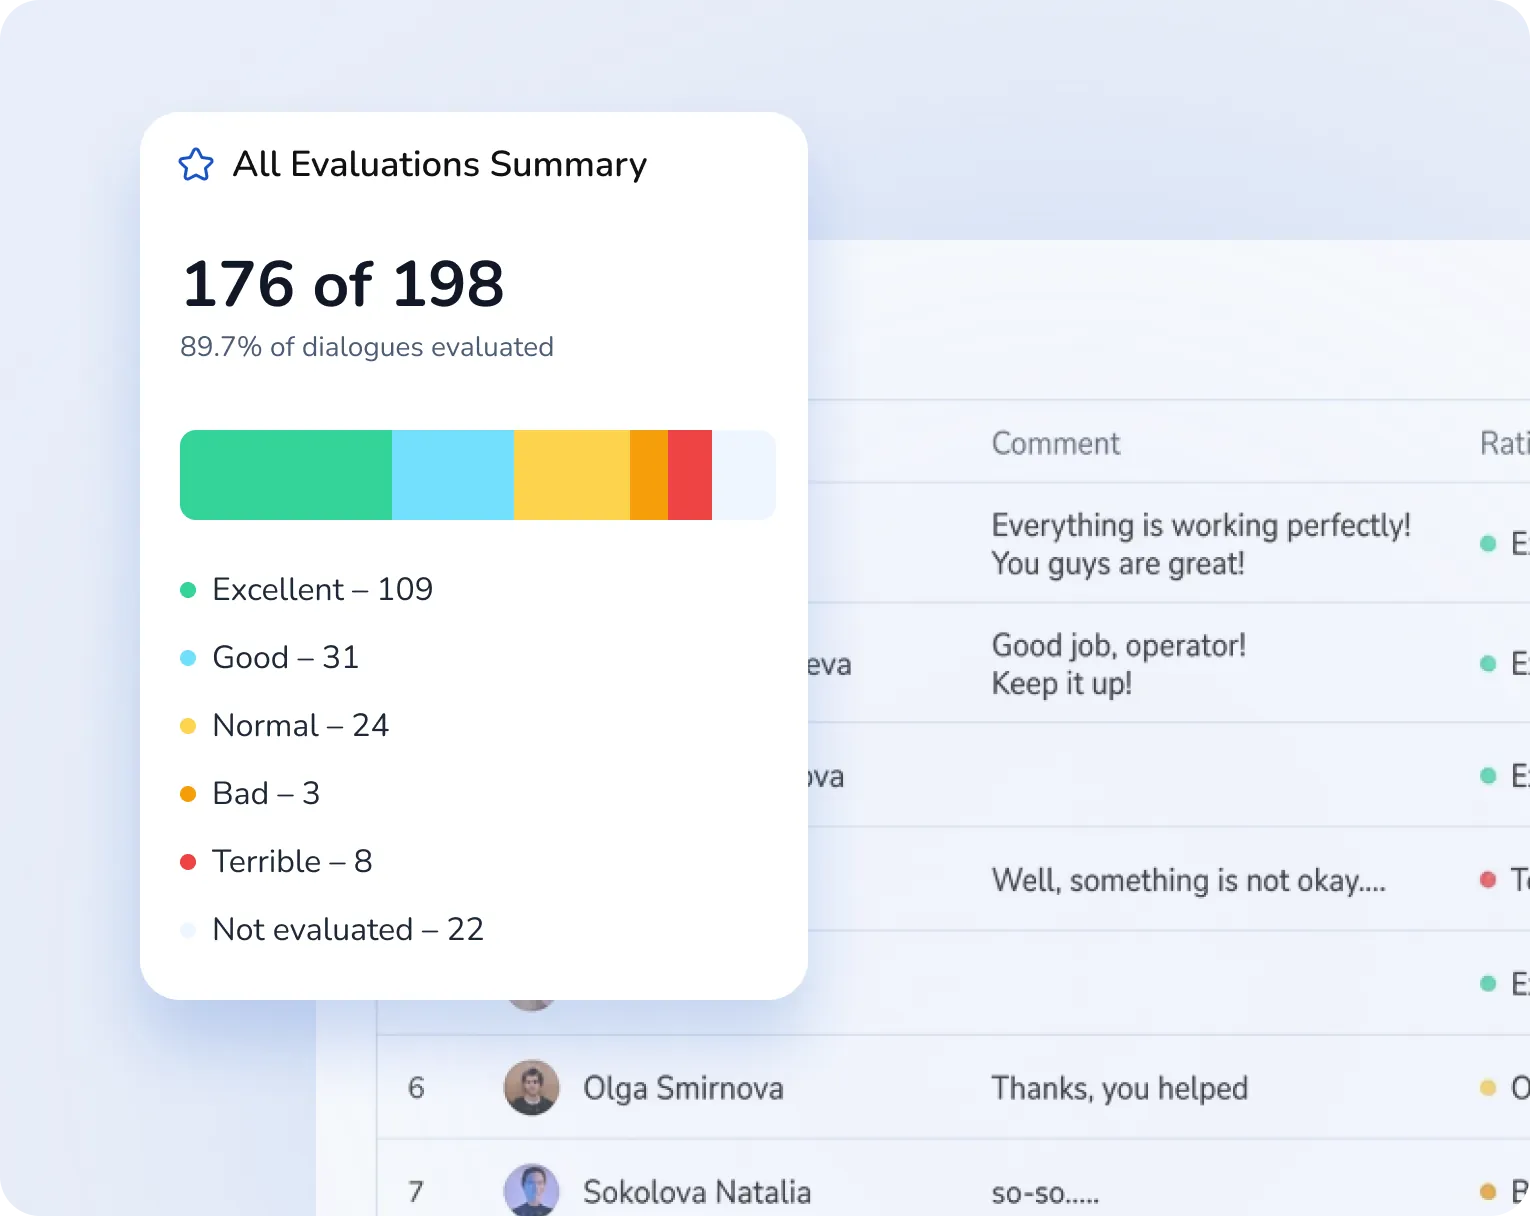The width and height of the screenshot is (1530, 1216).
Task: Select the green Excellent segment of the rating bar
Action: pyautogui.click(x=285, y=474)
